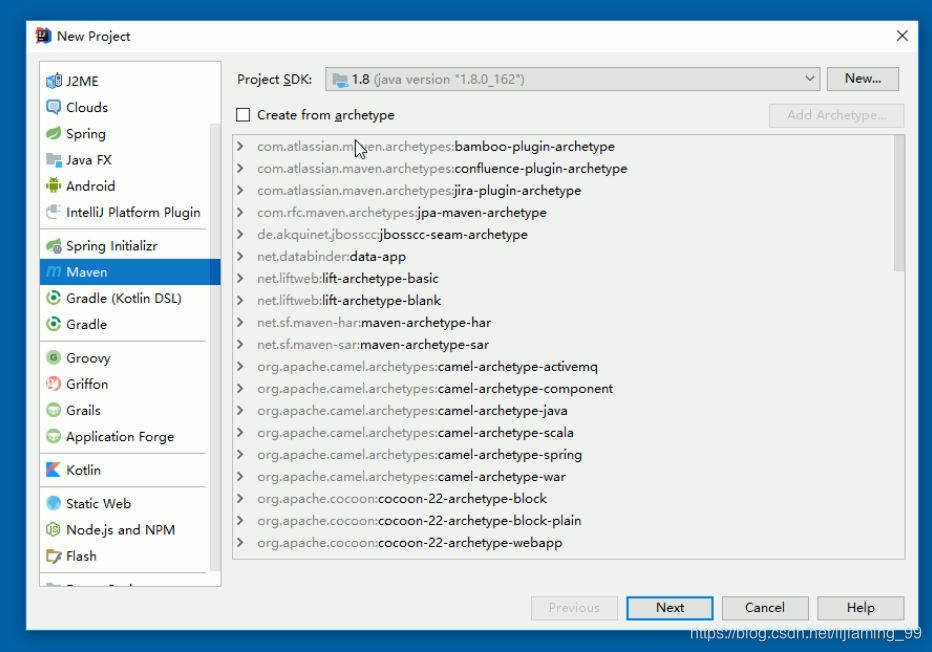932x652 pixels.
Task: Choose the Kotlin project type label
Action: tap(83, 470)
